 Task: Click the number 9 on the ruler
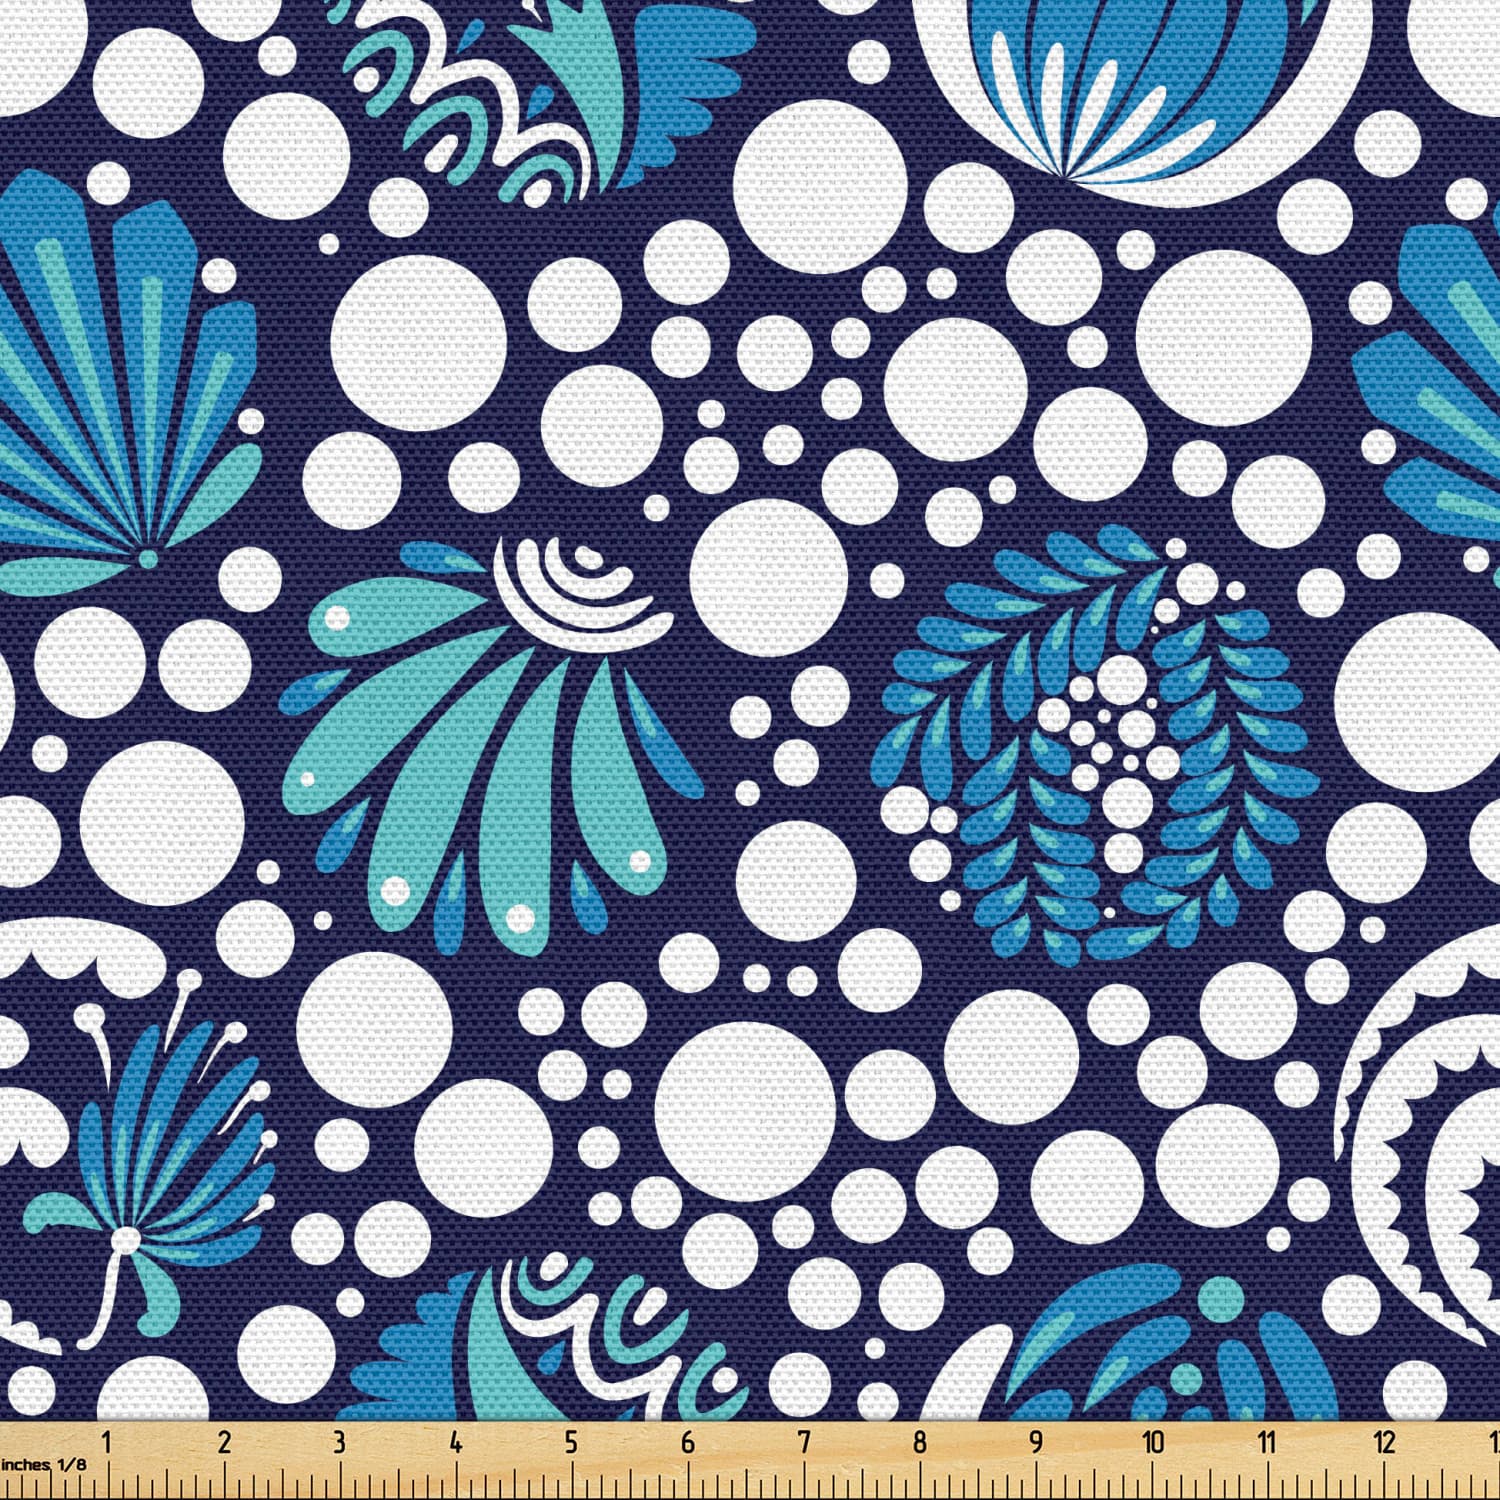[x=1035, y=1442]
